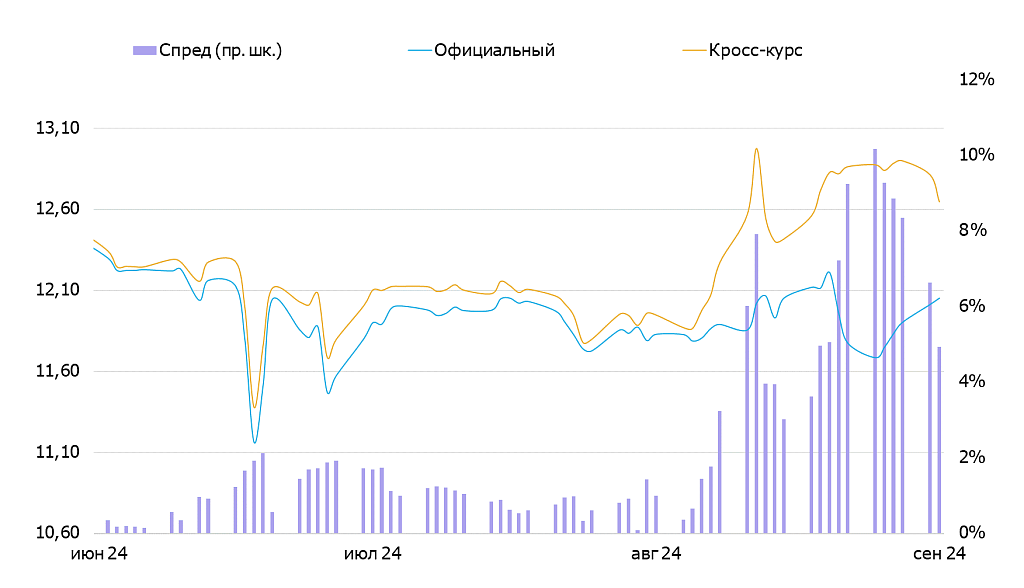Image resolution: width=1024 pixels, height=588 pixels.
Task: Click the tallest purple spread bar
Action: [x=875, y=340]
